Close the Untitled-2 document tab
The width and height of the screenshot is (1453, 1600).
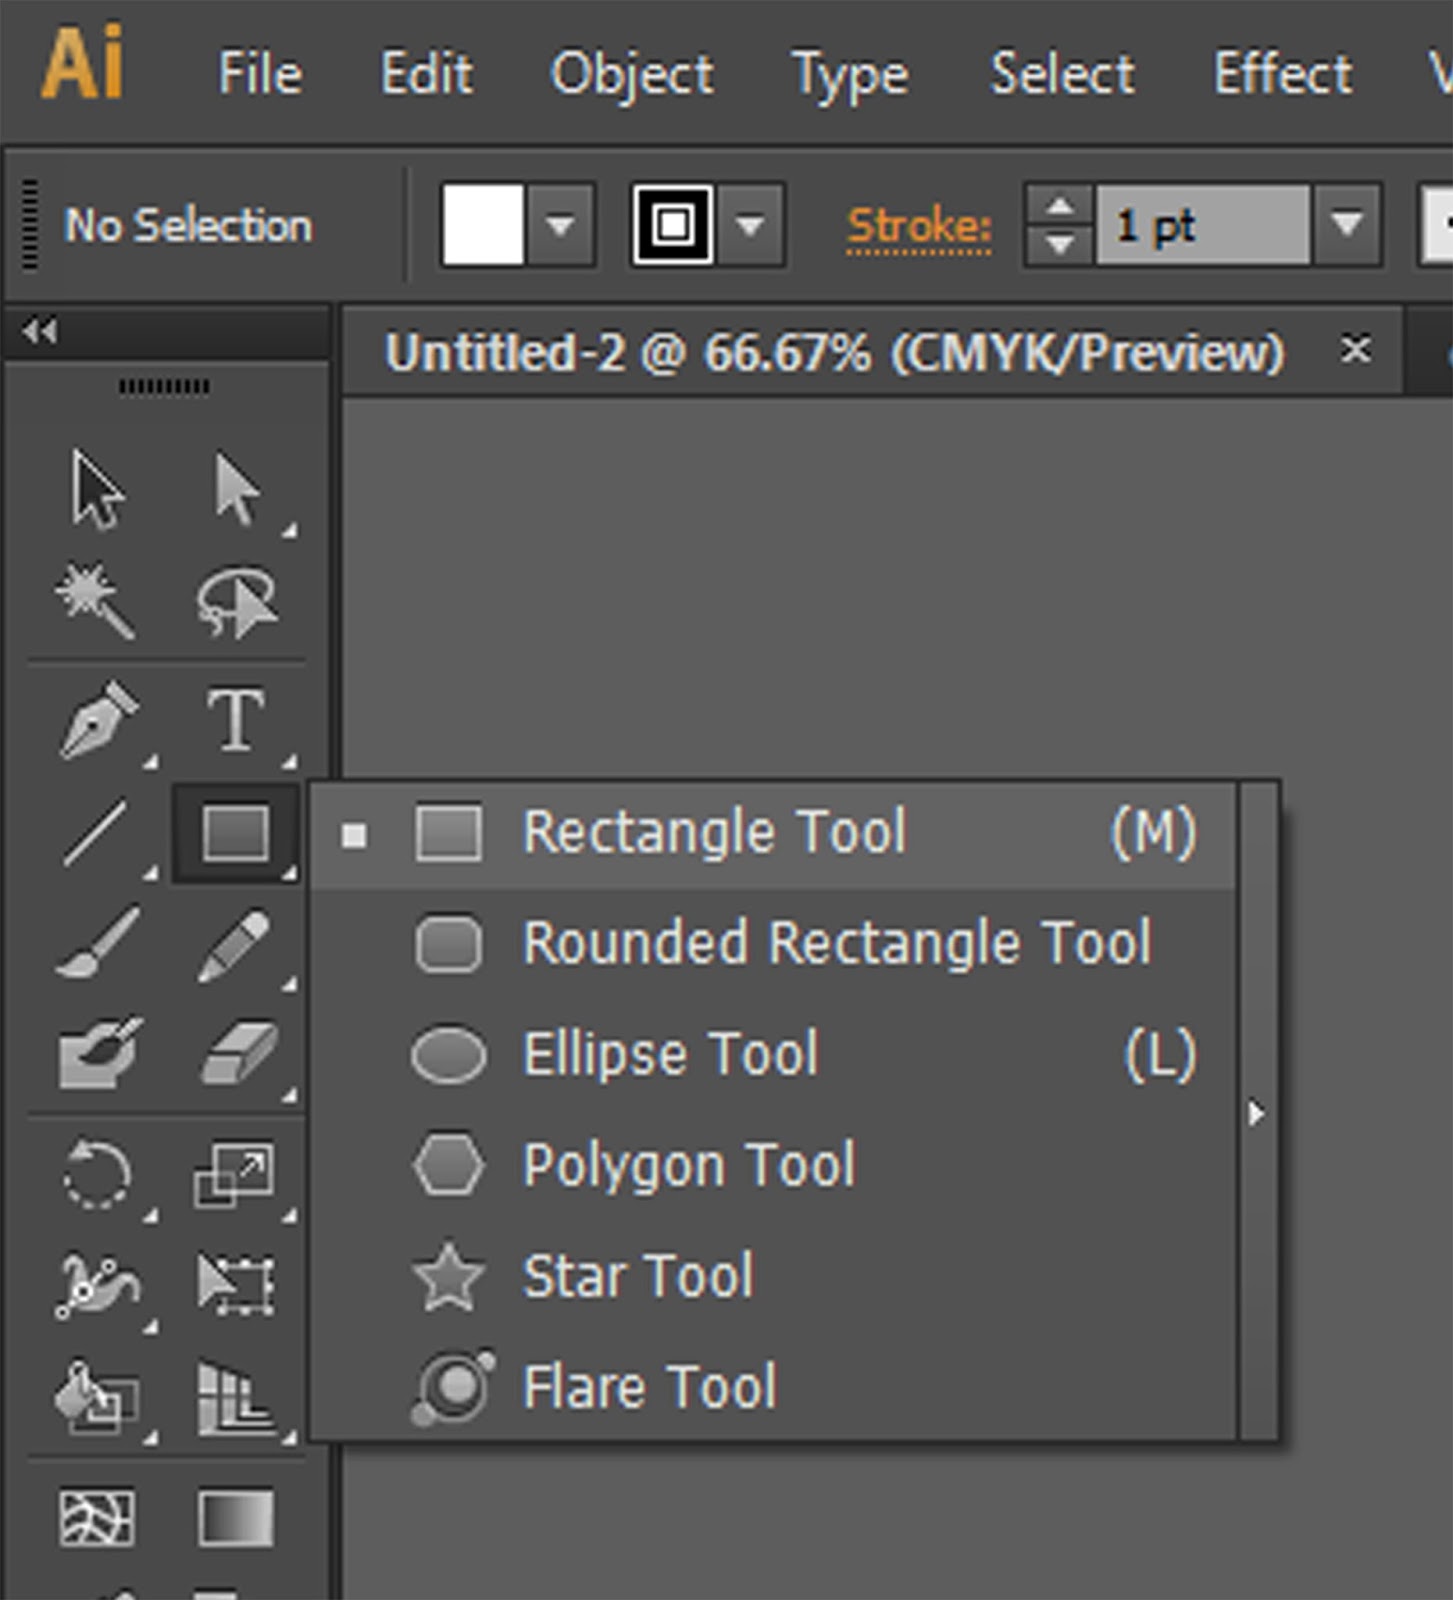(1355, 349)
